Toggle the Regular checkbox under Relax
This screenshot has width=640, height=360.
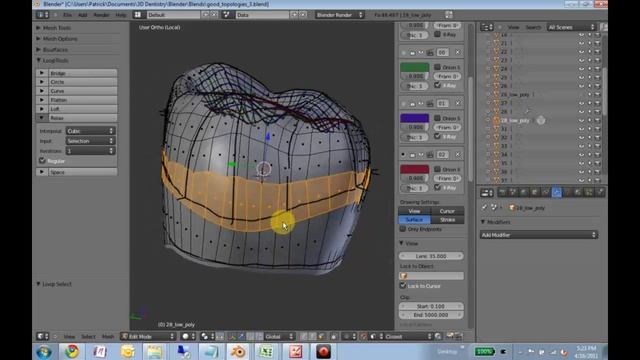(42, 161)
